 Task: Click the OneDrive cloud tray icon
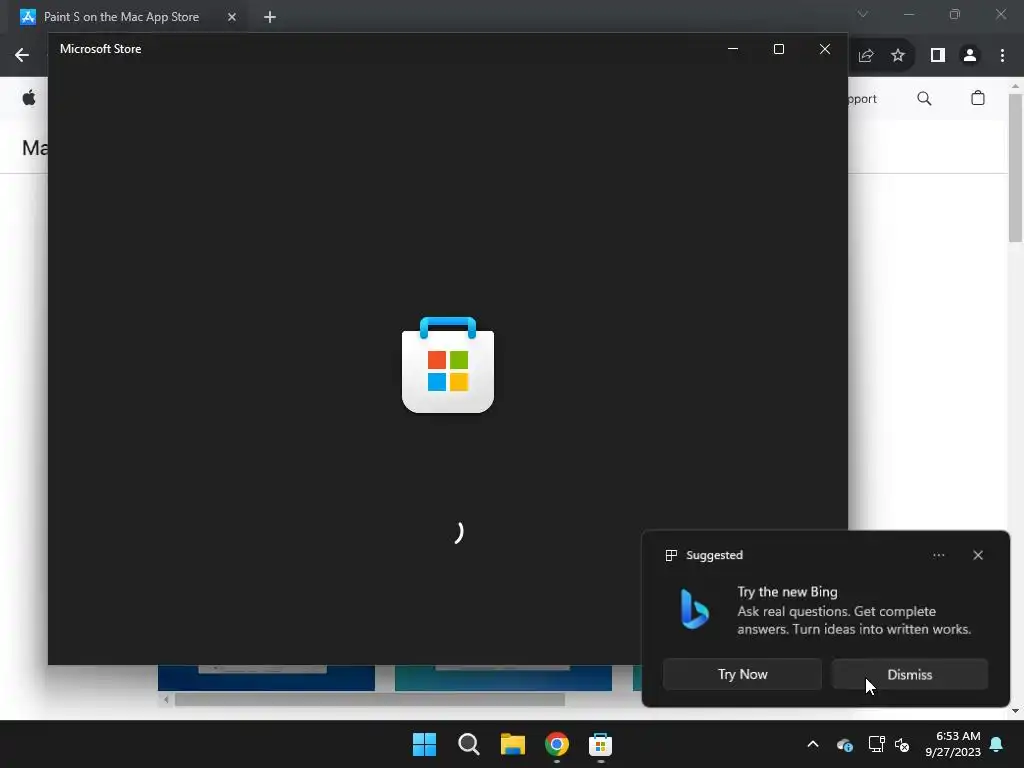[x=844, y=744]
